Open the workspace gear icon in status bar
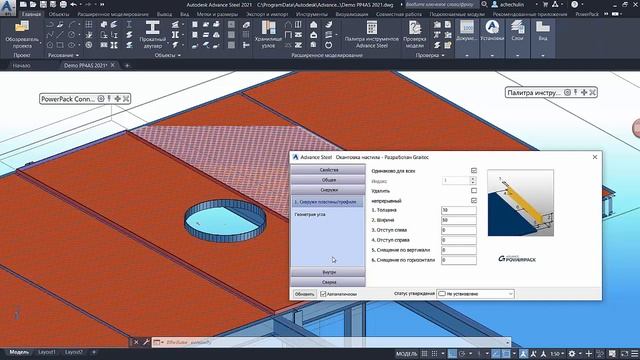The height and width of the screenshot is (360, 640). (x=572, y=353)
